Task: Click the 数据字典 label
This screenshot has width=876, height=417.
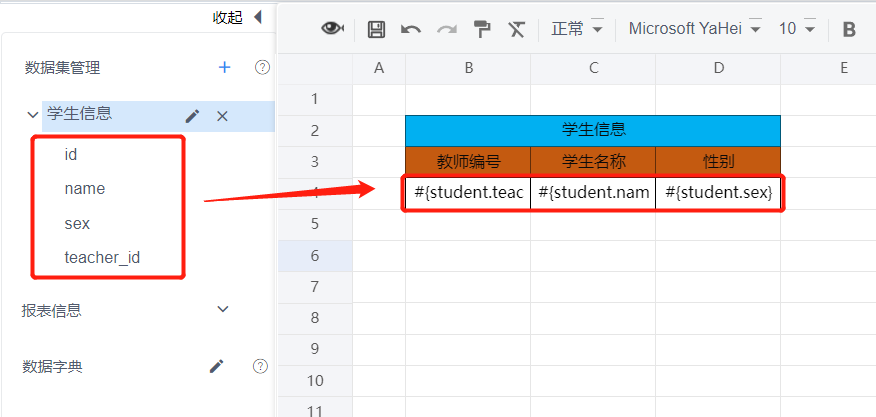Action: point(52,367)
